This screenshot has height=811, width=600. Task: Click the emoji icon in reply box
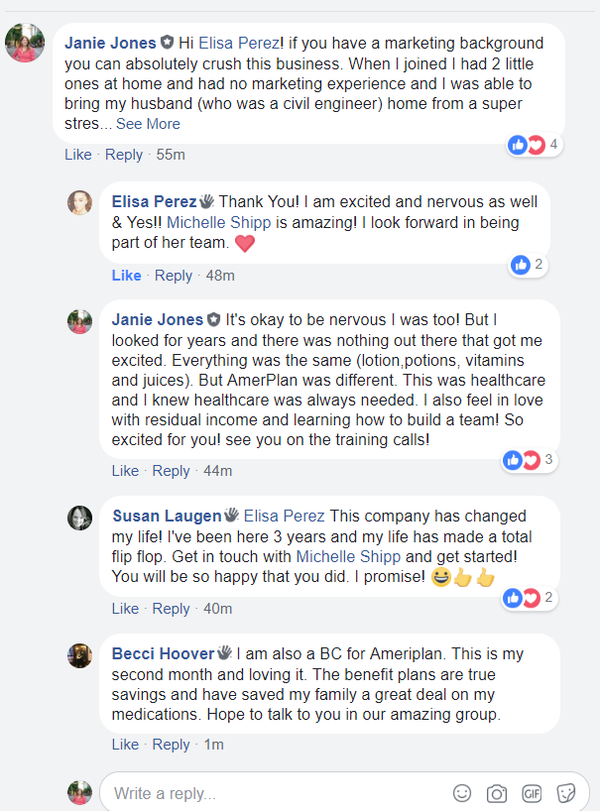(462, 793)
